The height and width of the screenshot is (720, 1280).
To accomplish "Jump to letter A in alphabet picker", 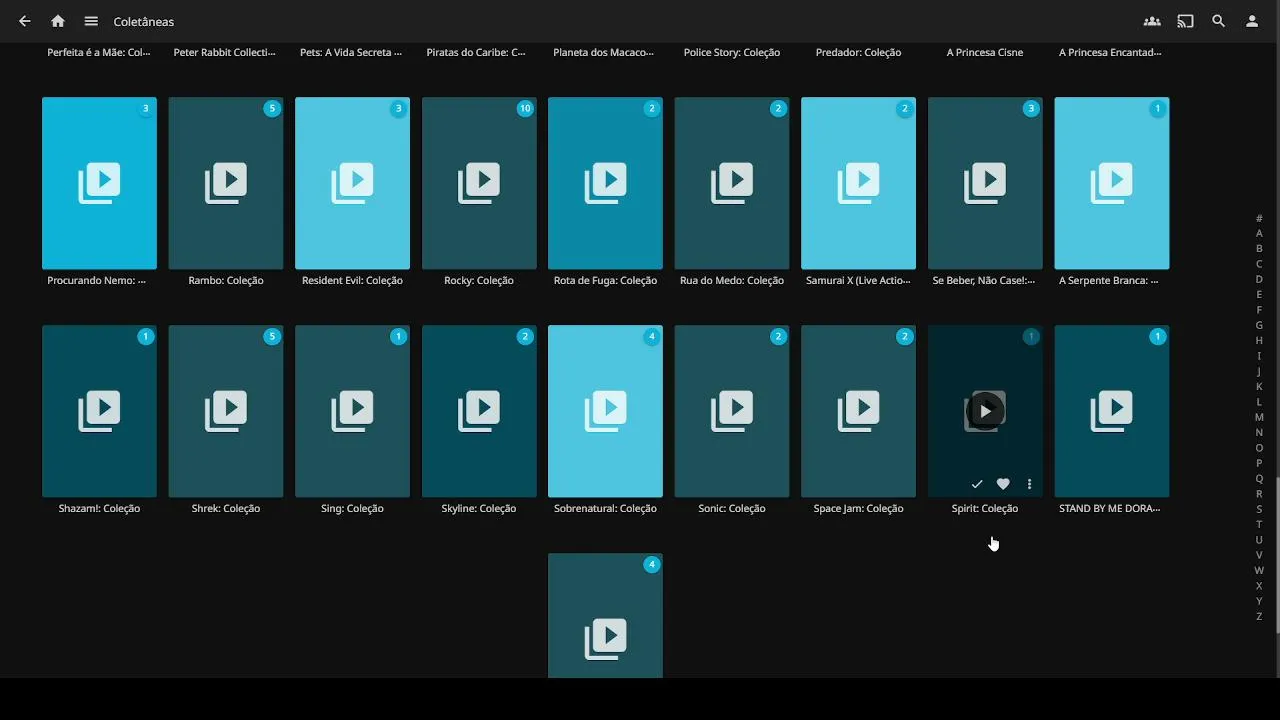I will [1259, 233].
